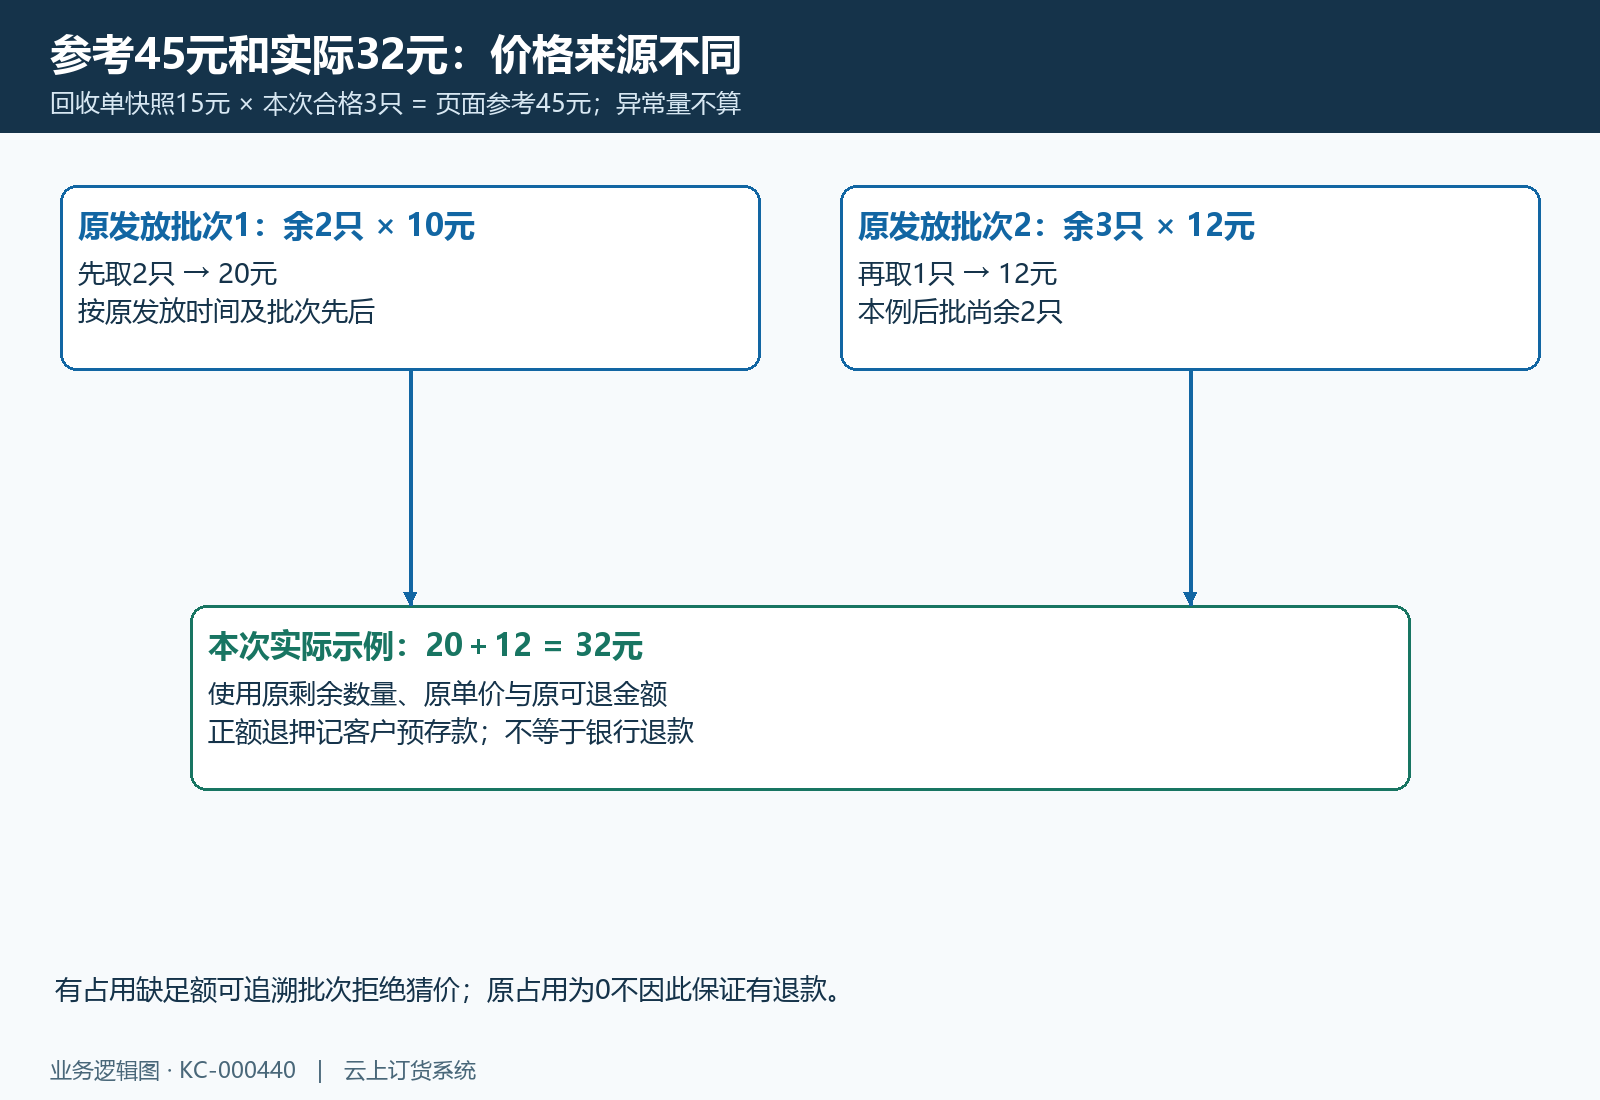
Task: Click line '正额退押记客户预存款;不等于银行退款'
Action: point(451,732)
